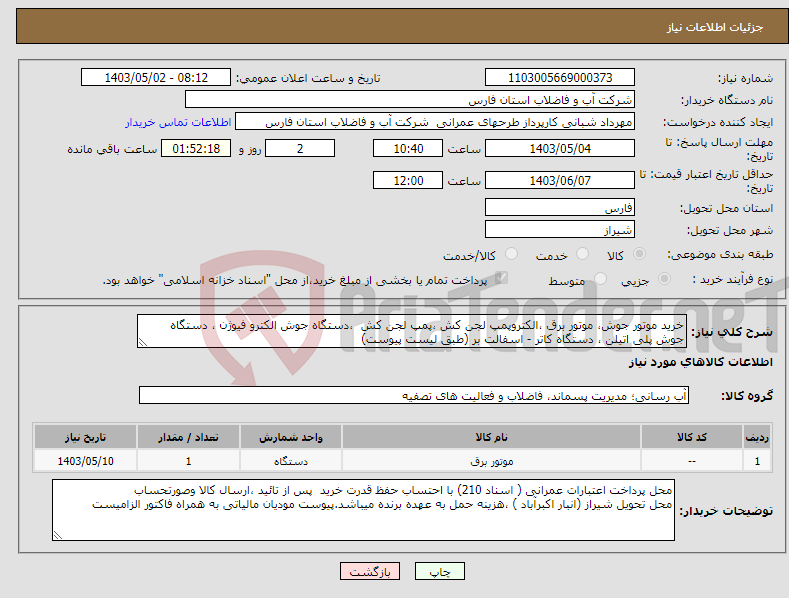The width and height of the screenshot is (789, 598).
Task: Click the announcement date field 1403/05/02 - 08:12
Action: (155, 78)
